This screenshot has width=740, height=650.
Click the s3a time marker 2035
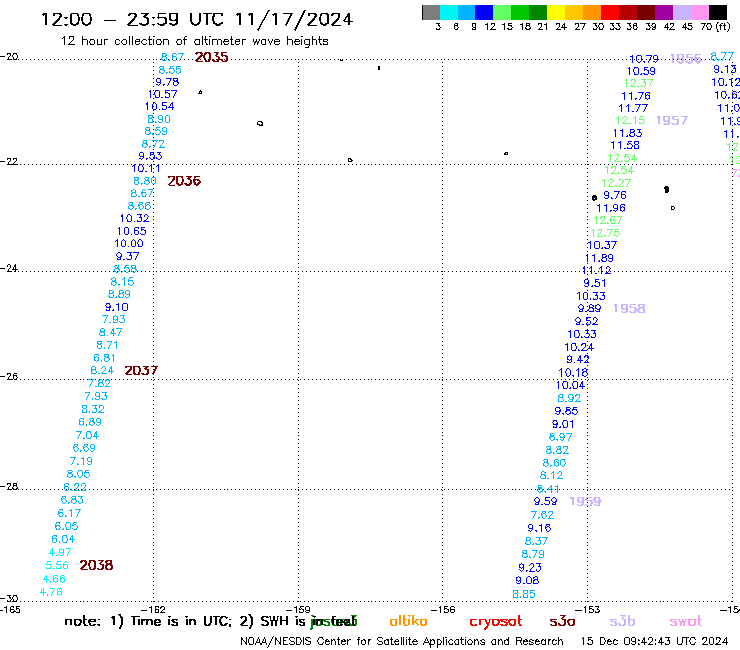point(211,57)
